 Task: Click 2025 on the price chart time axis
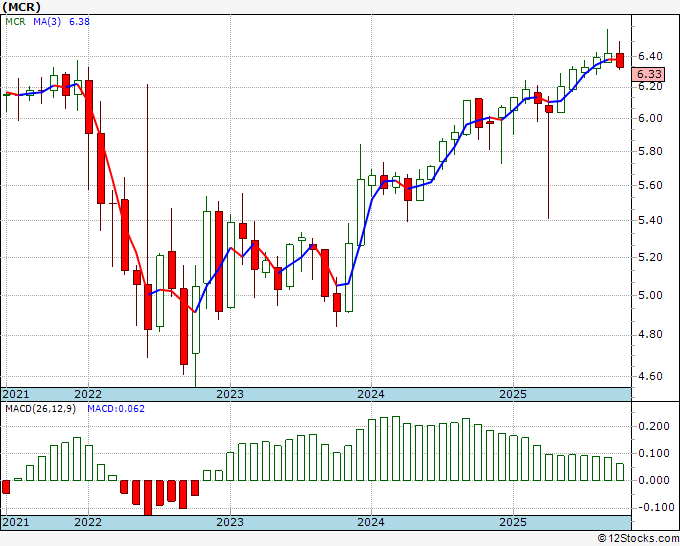[x=513, y=394]
